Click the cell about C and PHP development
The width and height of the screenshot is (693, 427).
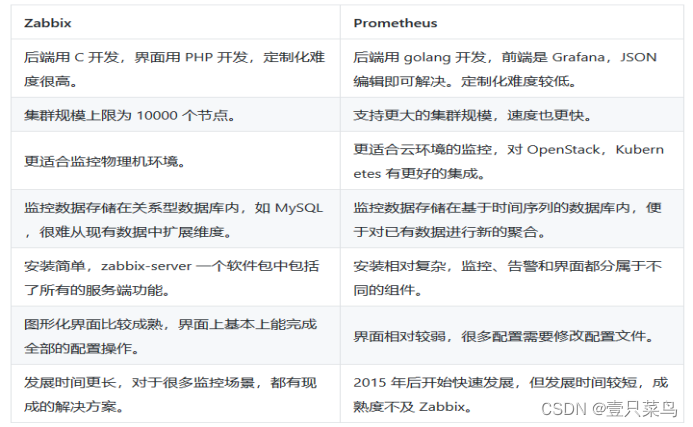(175, 69)
